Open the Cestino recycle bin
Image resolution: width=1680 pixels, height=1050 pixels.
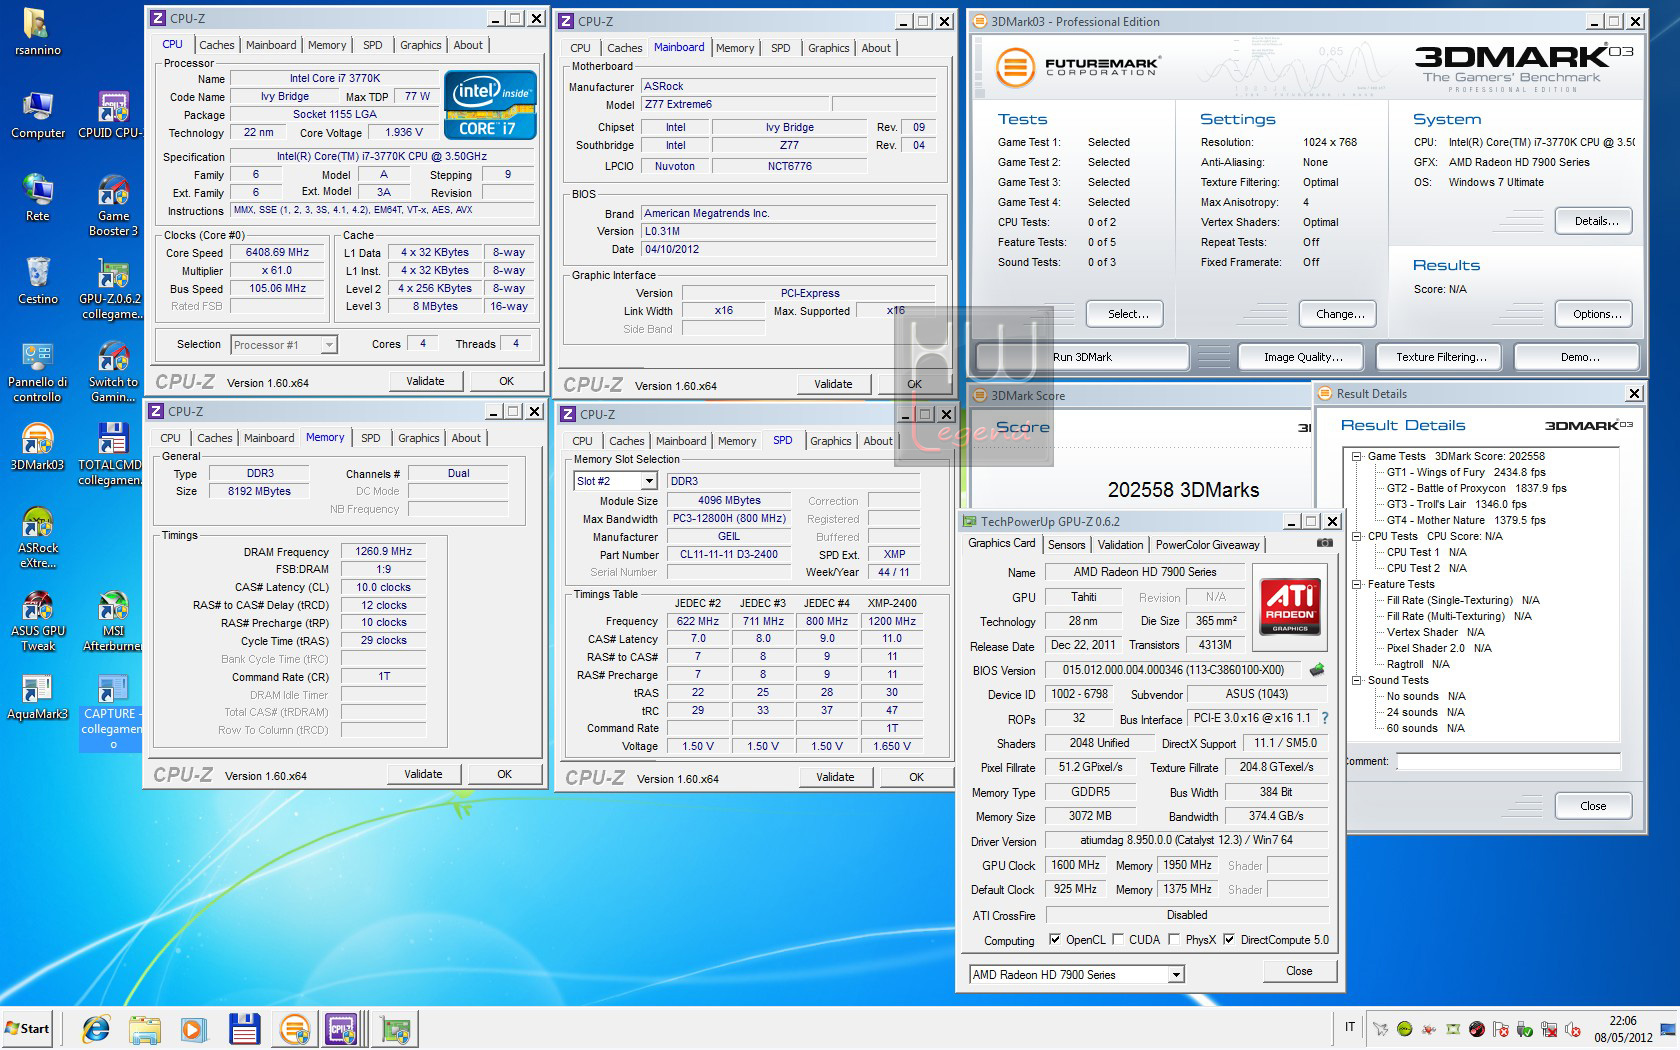[37, 280]
